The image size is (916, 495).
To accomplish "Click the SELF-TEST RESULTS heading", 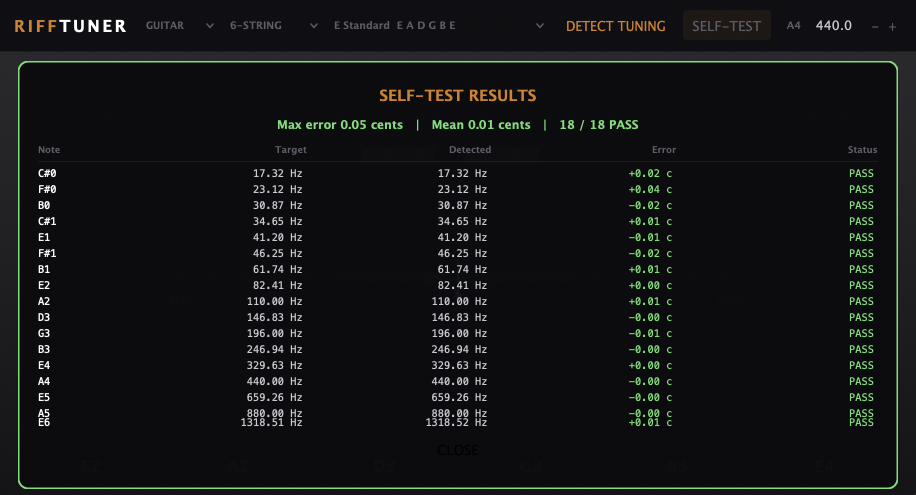I will point(457,95).
